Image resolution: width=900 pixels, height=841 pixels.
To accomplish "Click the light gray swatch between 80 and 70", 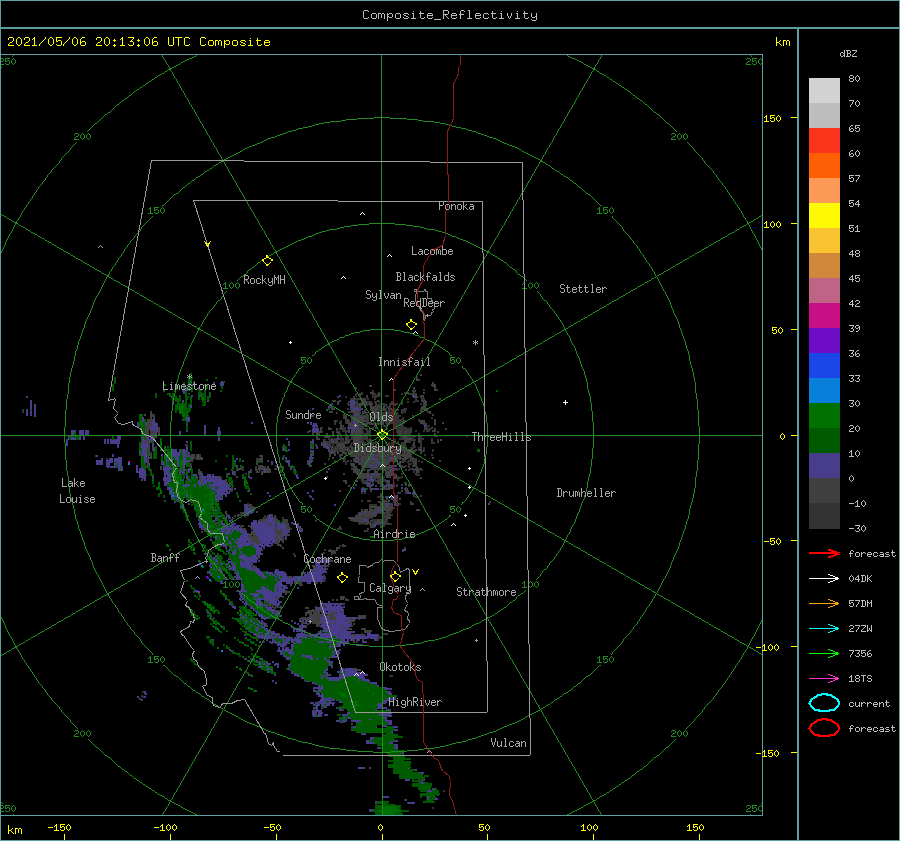I will pos(824,90).
